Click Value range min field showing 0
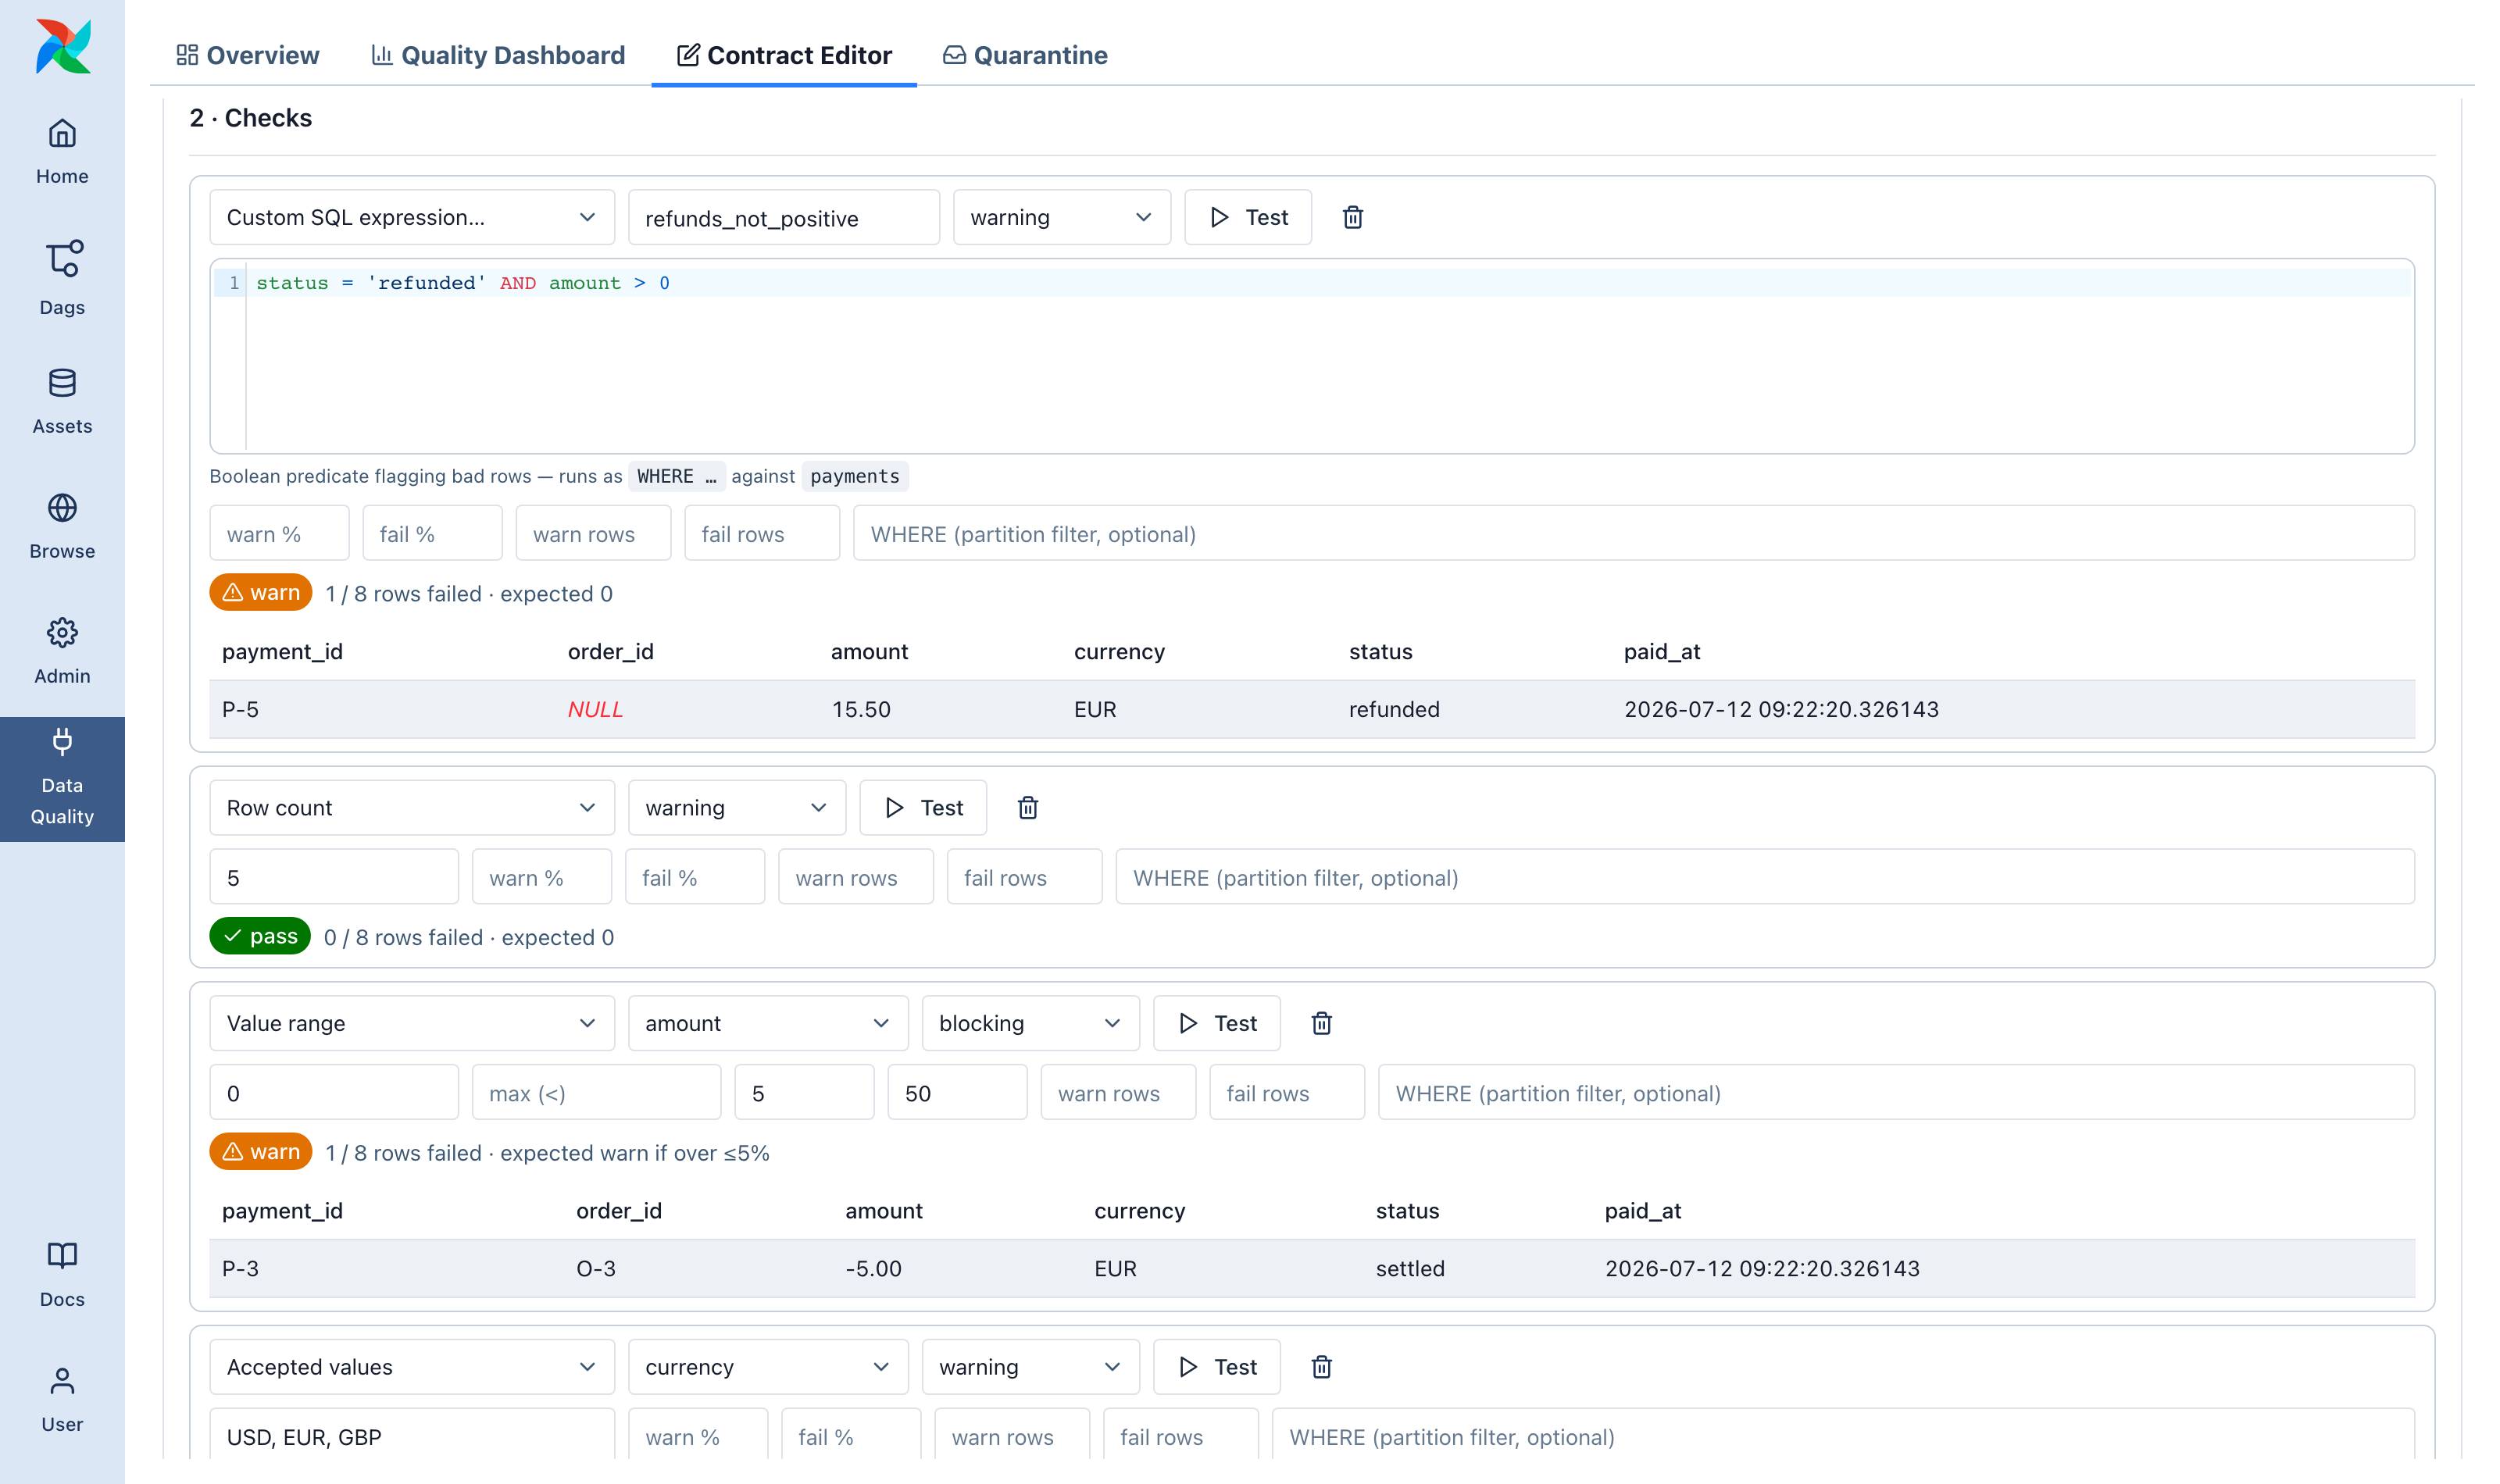This screenshot has width=2500, height=1484. (x=334, y=1093)
